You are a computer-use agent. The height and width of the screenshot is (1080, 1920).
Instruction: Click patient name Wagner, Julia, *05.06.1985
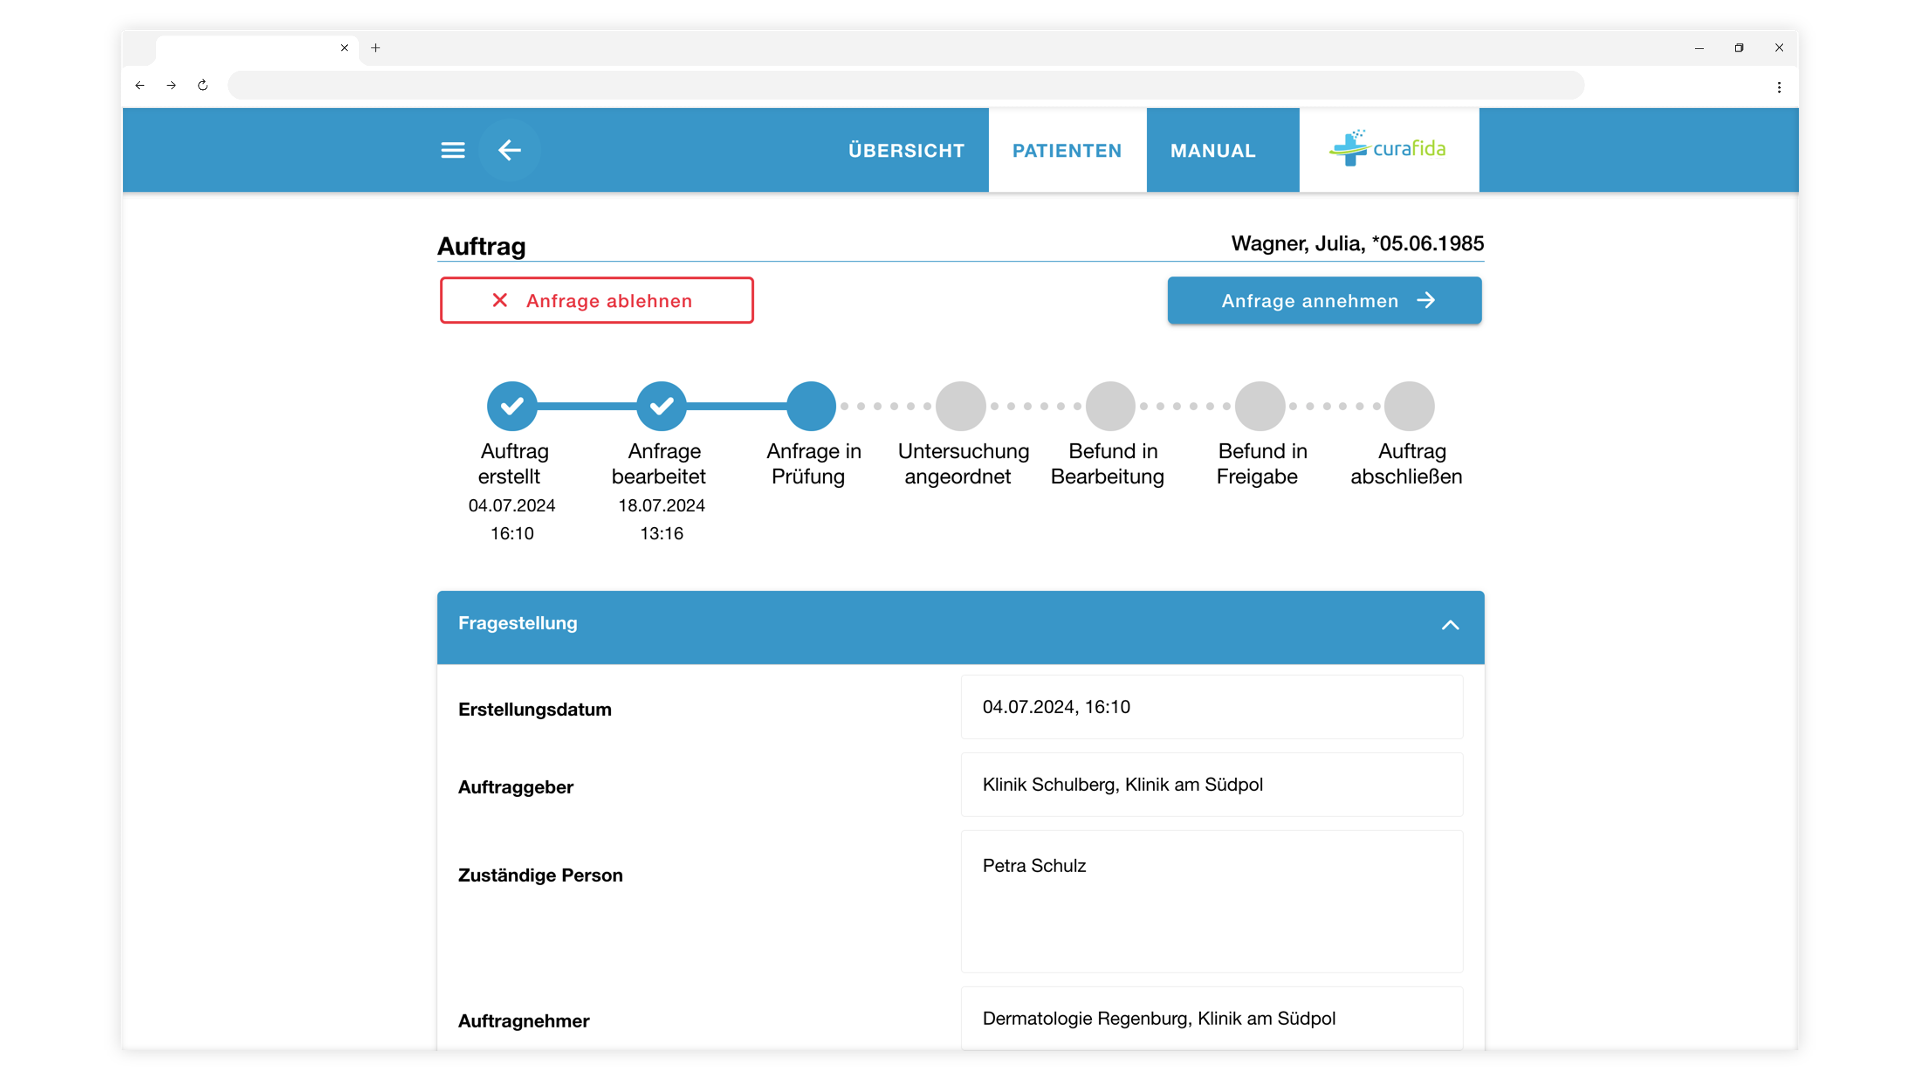[1357, 244]
